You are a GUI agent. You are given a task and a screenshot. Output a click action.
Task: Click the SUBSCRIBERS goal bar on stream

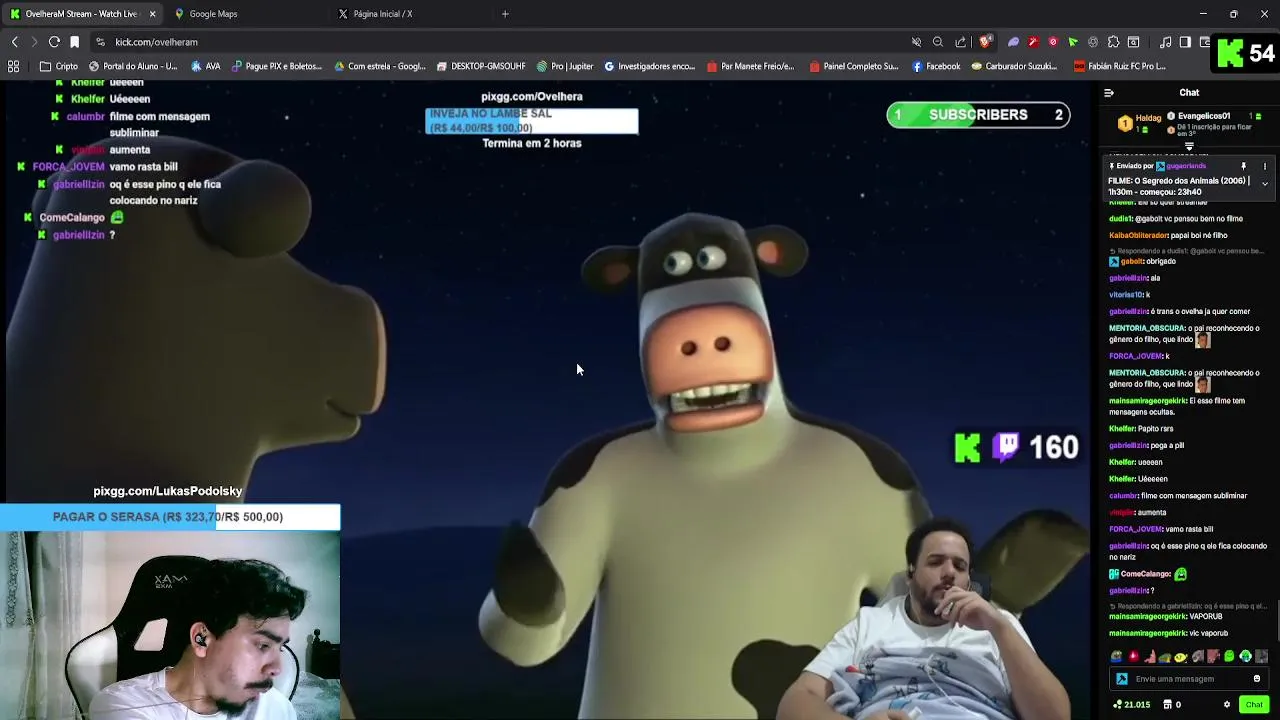point(978,115)
